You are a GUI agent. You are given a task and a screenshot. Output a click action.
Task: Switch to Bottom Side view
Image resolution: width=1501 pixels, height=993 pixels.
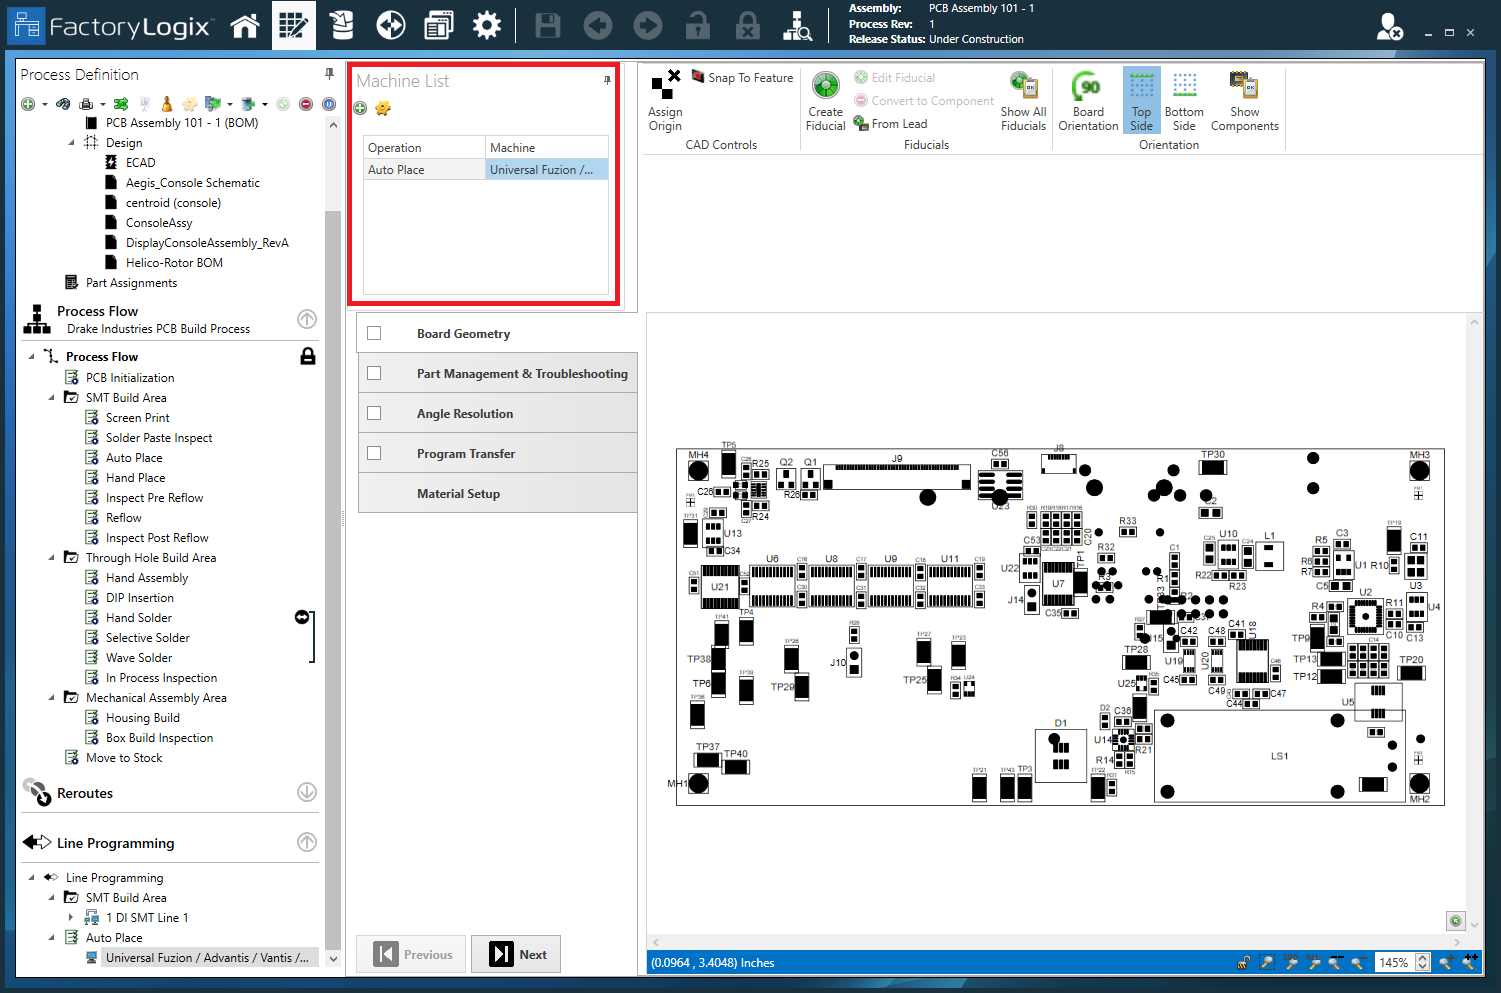pyautogui.click(x=1184, y=100)
